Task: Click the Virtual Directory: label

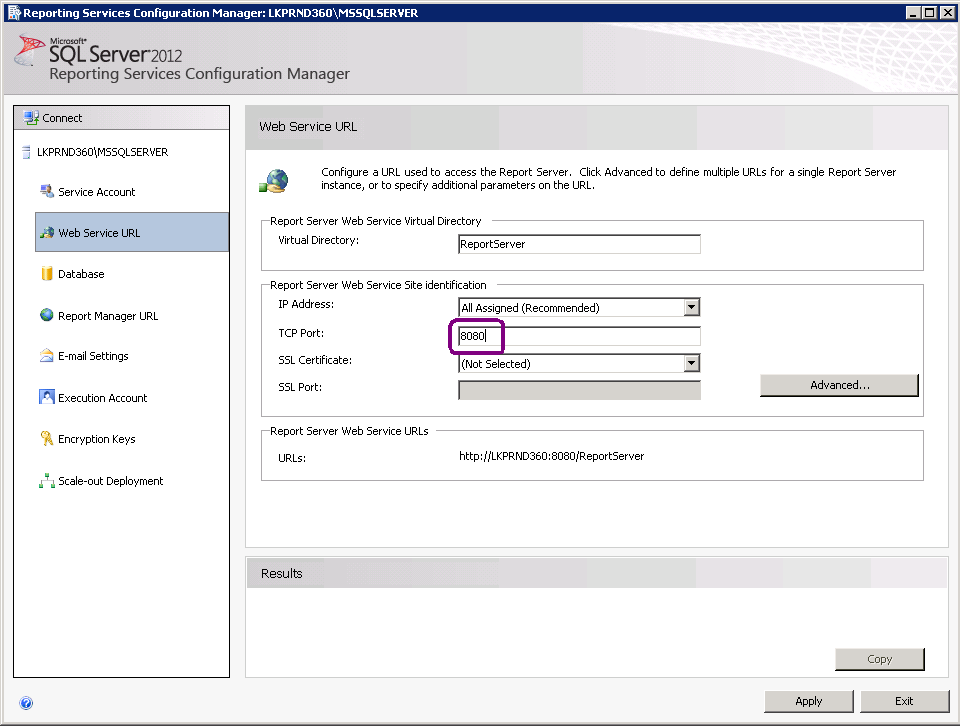Action: (318, 240)
